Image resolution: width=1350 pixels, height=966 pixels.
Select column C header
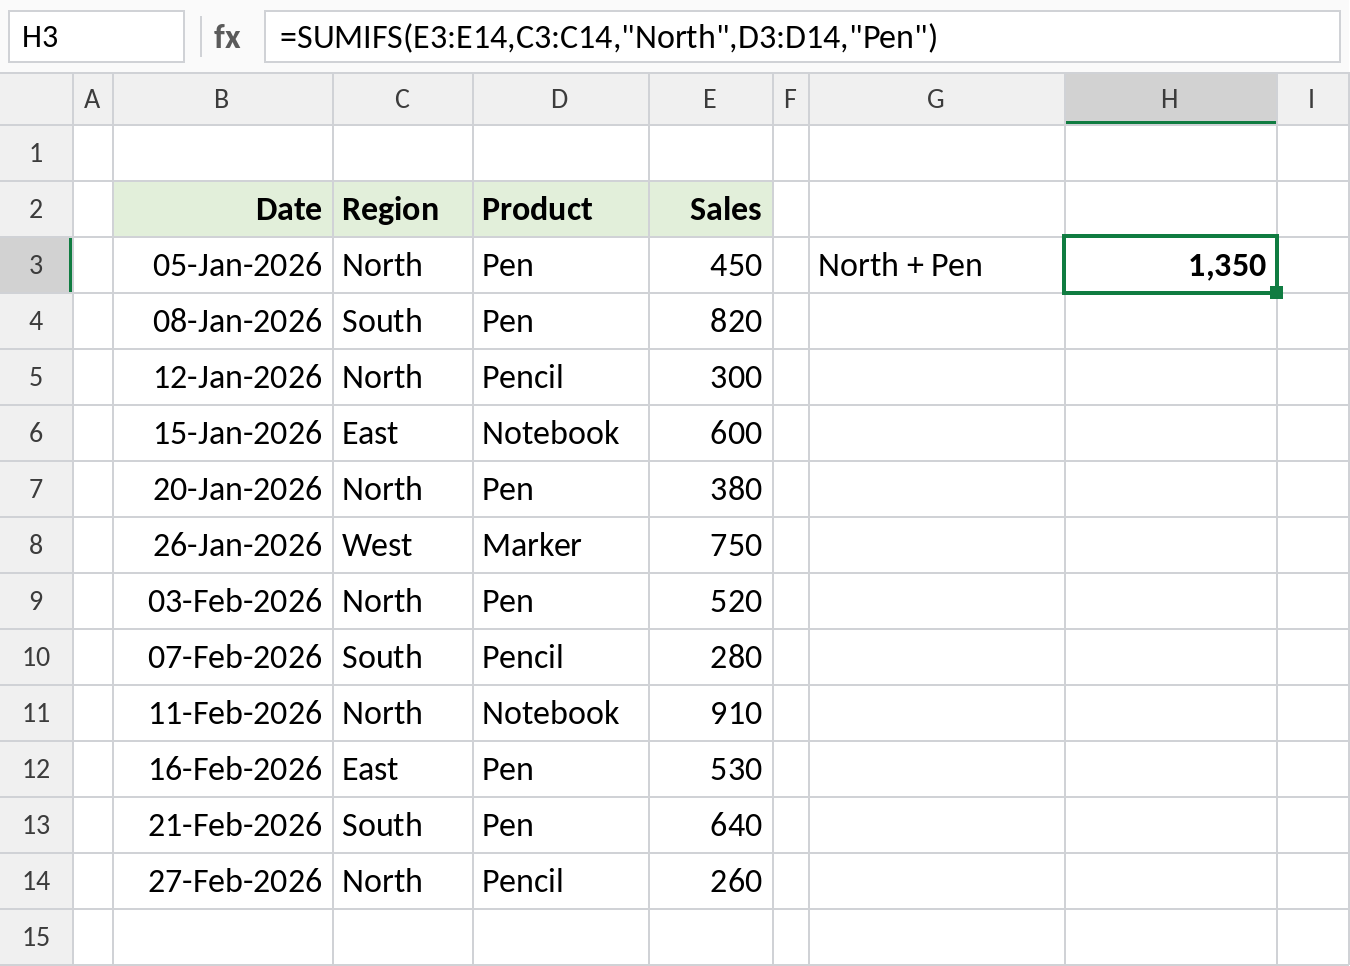coord(402,99)
